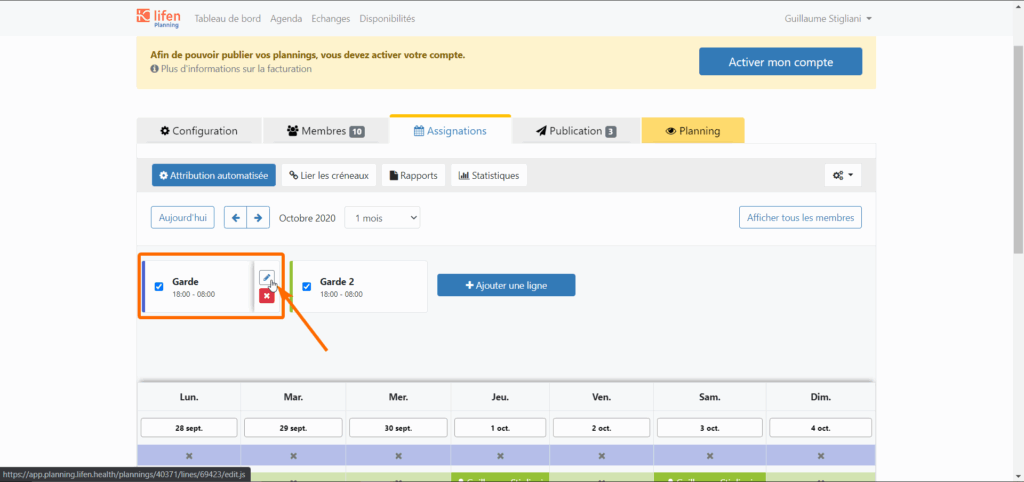This screenshot has width=1024, height=482.
Task: Click the Garde 2 line card
Action: [x=359, y=287]
